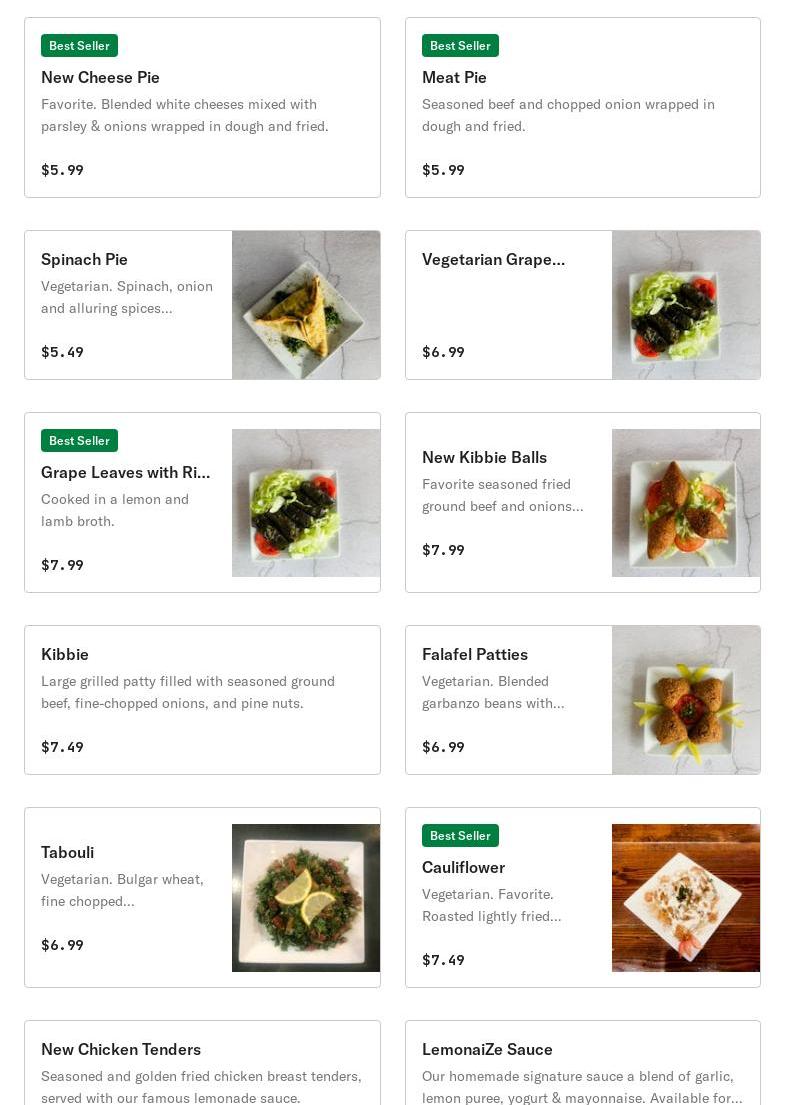The width and height of the screenshot is (785, 1105).
Task: Open the Cauliflower dish image
Action: click(x=686, y=898)
